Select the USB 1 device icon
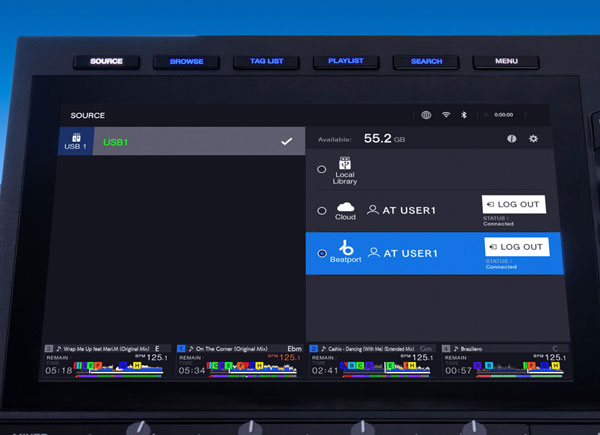Viewport: 600px width, 435px height. (x=75, y=141)
